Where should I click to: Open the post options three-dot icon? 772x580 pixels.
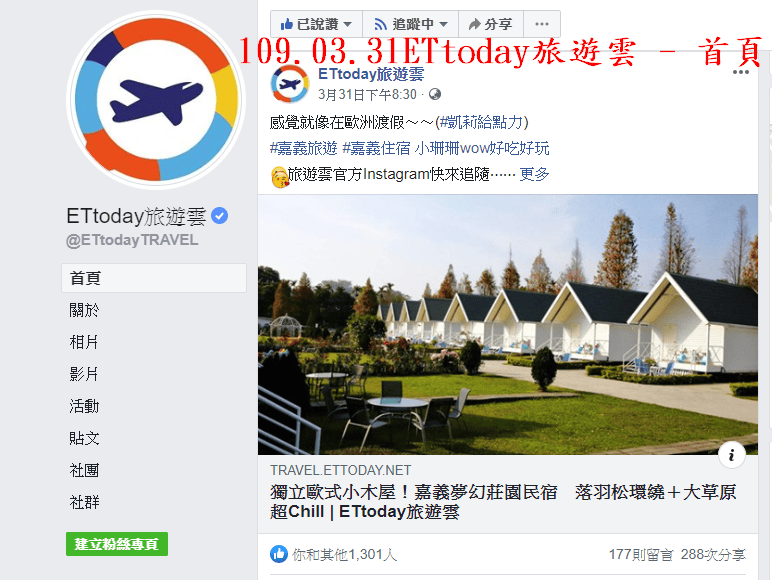(x=740, y=72)
